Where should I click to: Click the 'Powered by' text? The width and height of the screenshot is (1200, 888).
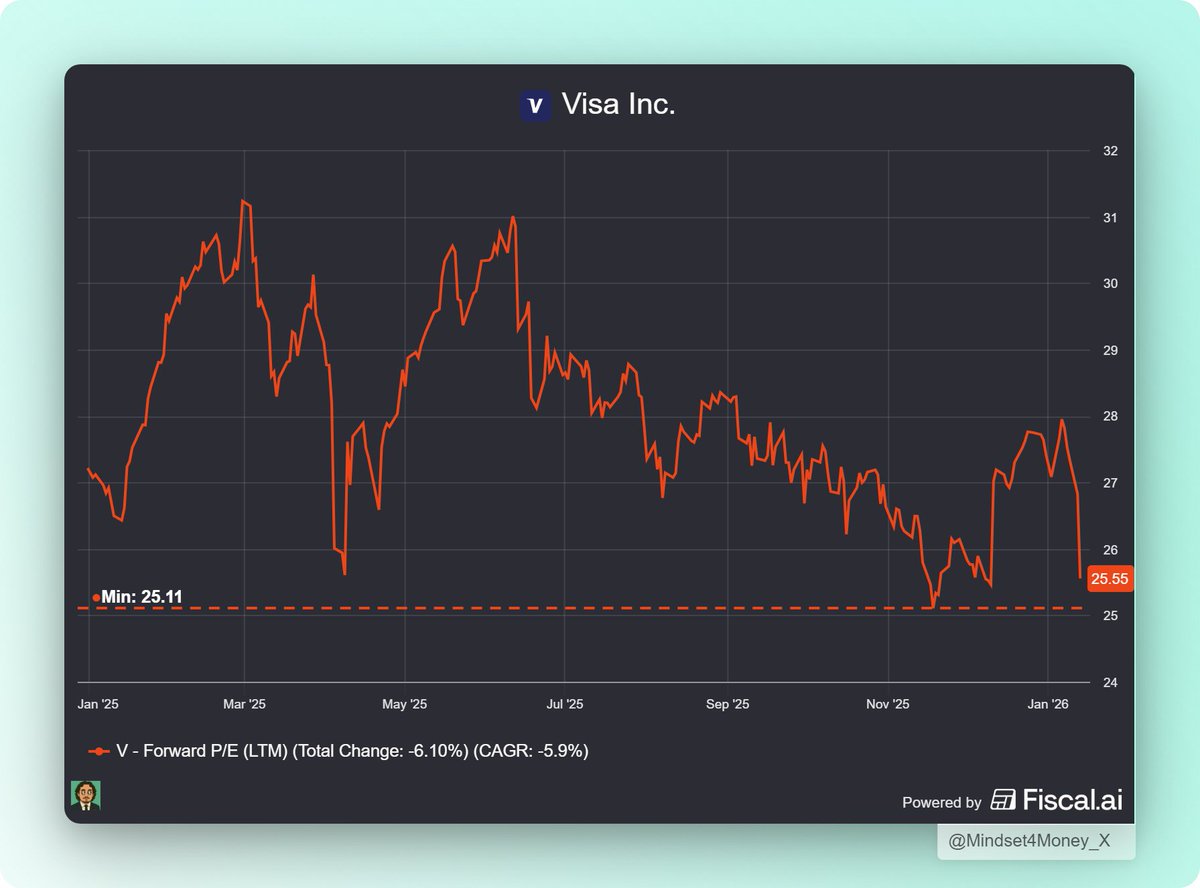tap(941, 802)
